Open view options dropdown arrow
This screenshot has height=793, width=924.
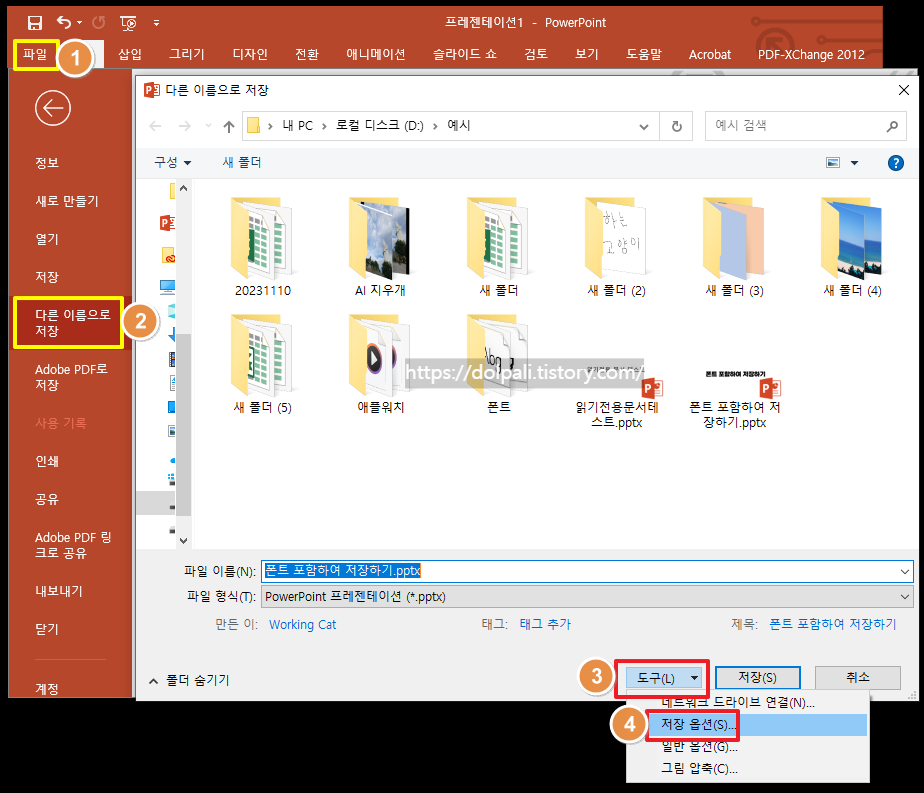(854, 163)
